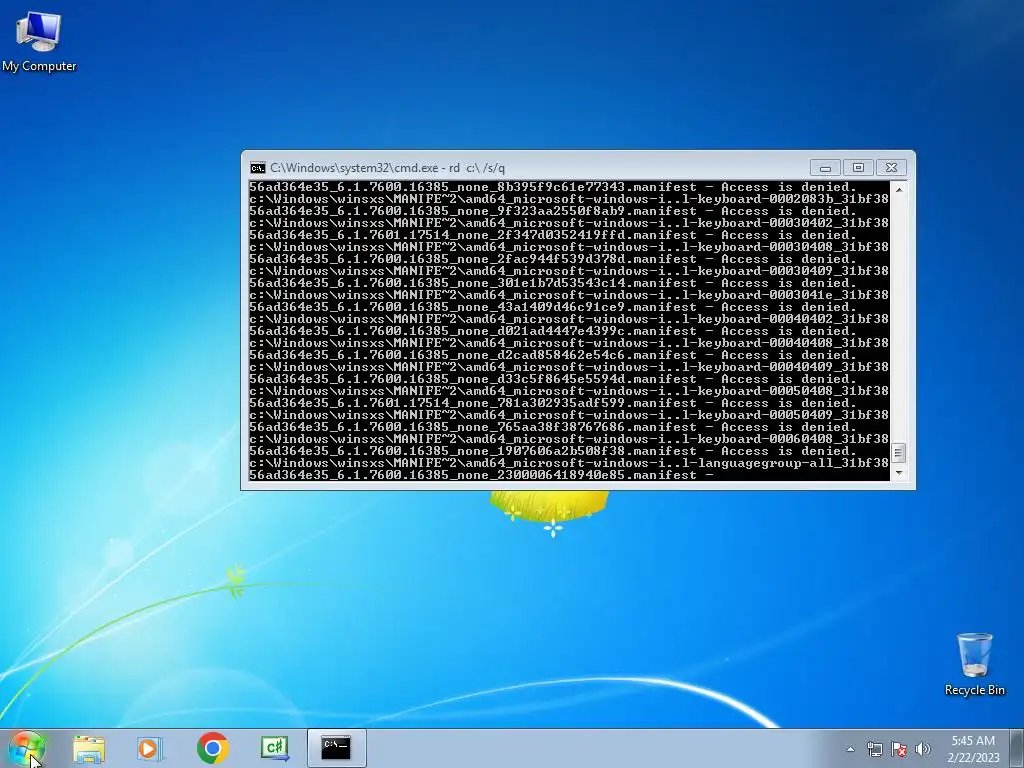Open the My Computer desktop icon
The height and width of the screenshot is (768, 1024).
tap(39, 42)
